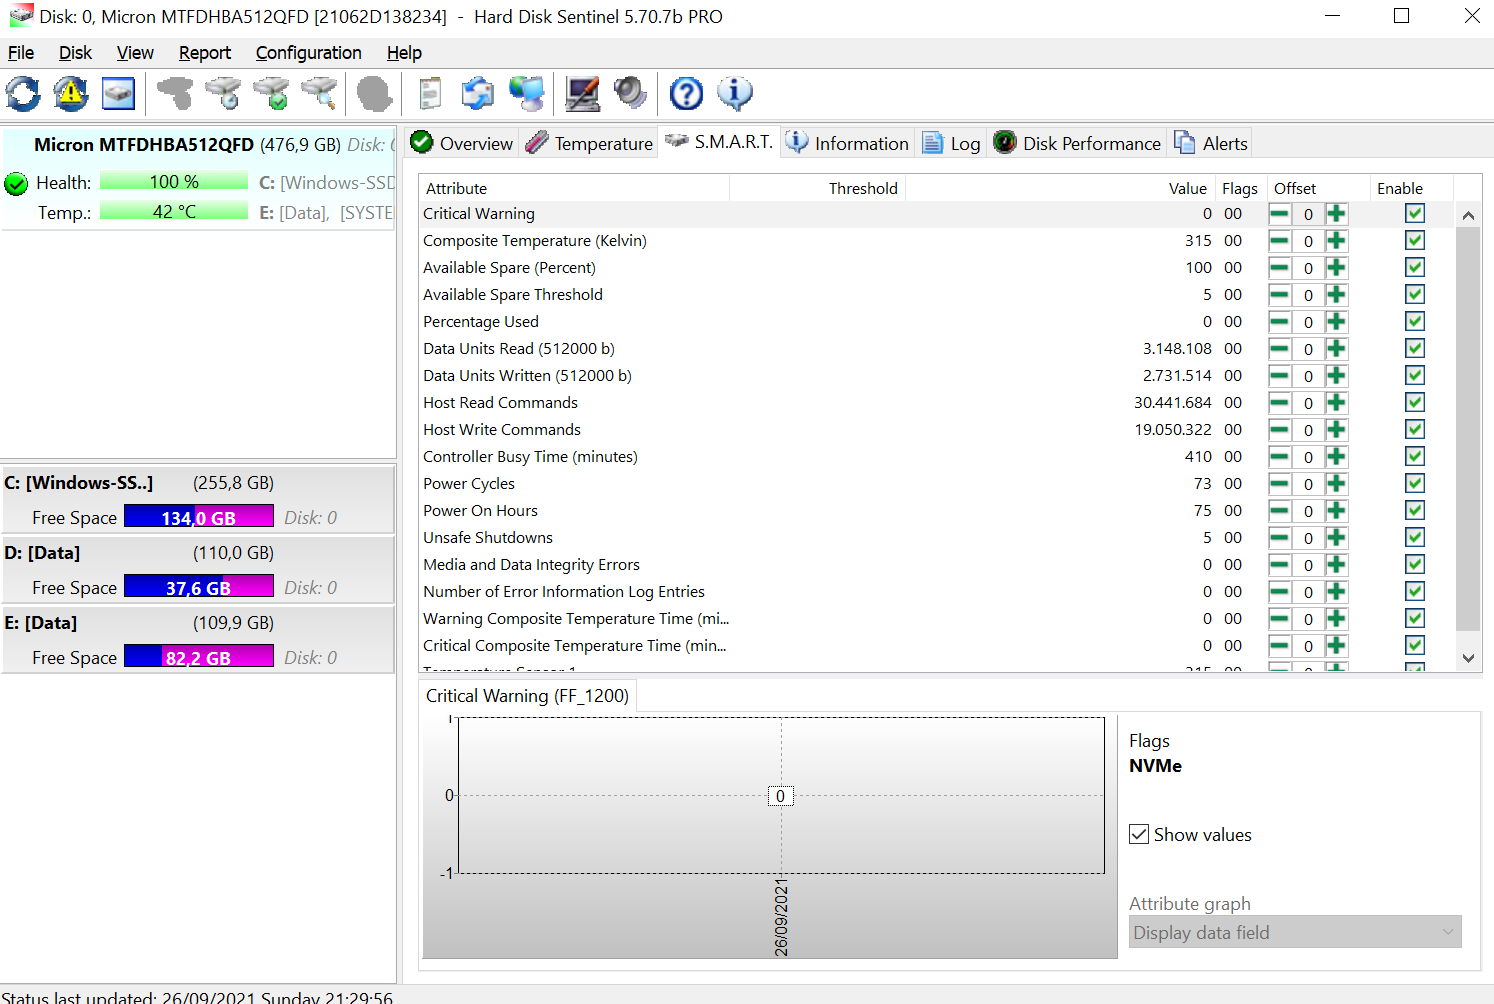Click the green plus offset for Critical Warning
The width and height of the screenshot is (1494, 1004).
(1337, 214)
